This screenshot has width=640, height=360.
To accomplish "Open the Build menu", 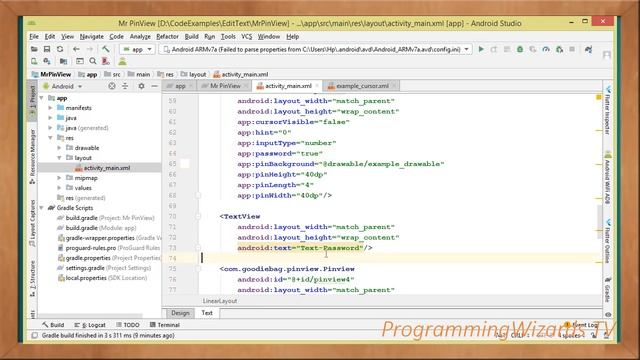I will 191,36.
